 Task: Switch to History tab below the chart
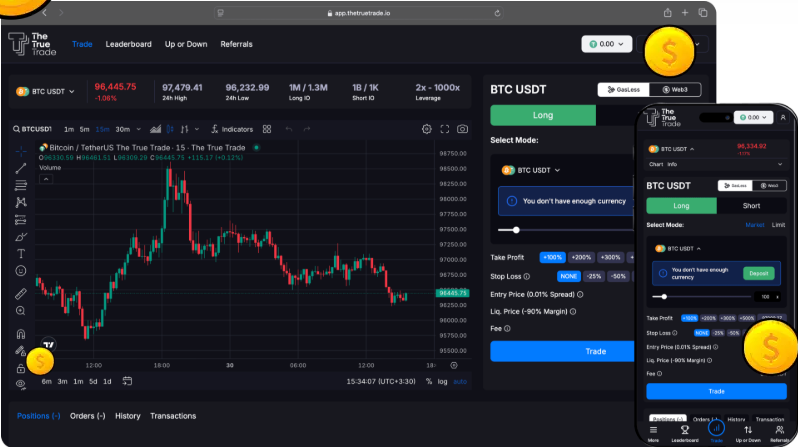point(127,416)
